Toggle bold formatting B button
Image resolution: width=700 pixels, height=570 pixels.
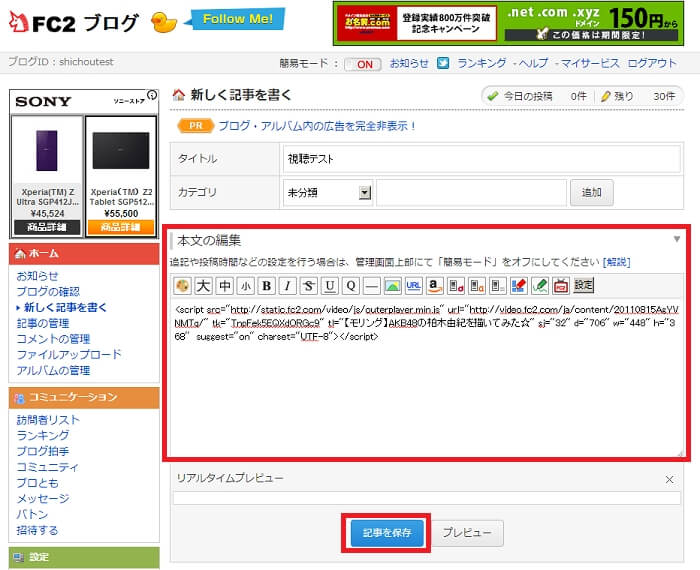[267, 286]
